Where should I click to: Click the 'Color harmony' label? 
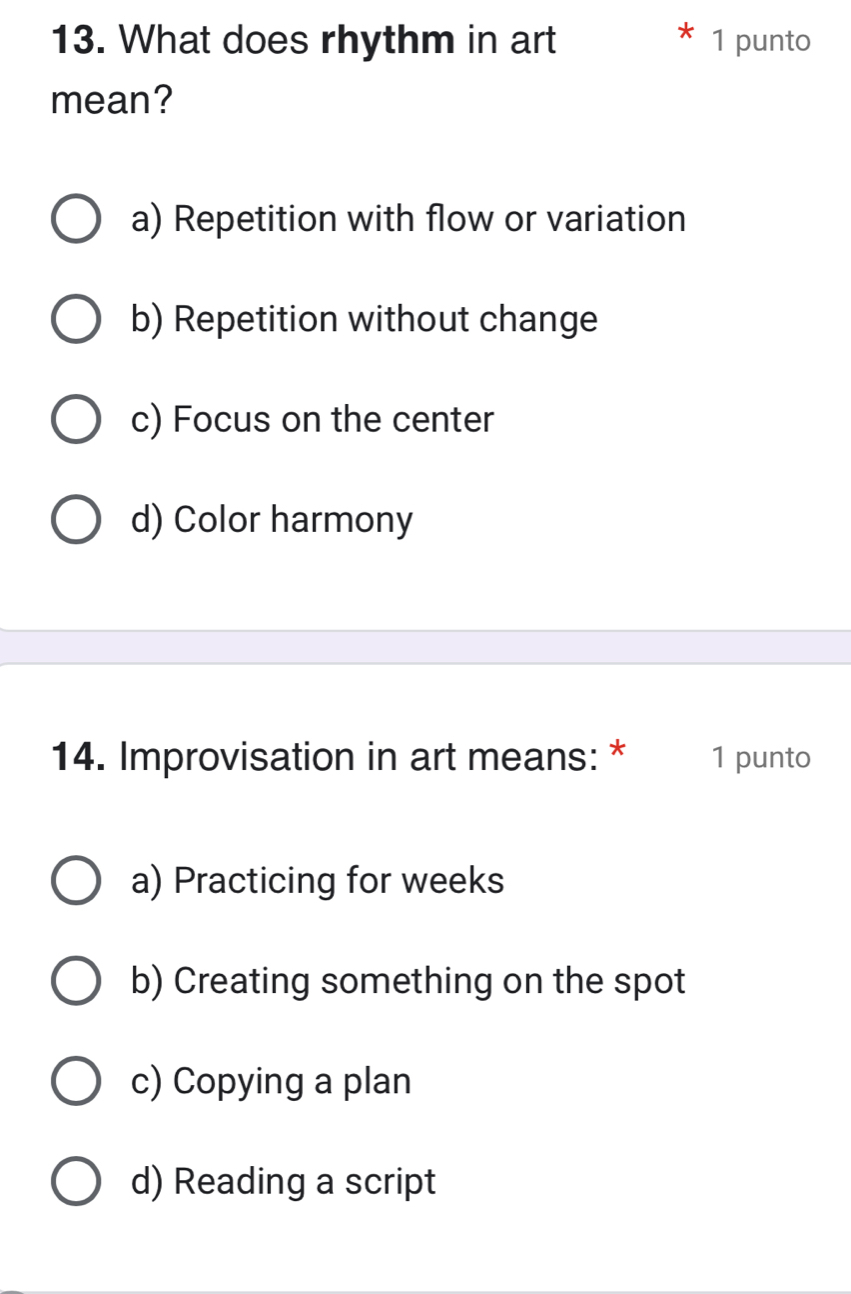272,518
